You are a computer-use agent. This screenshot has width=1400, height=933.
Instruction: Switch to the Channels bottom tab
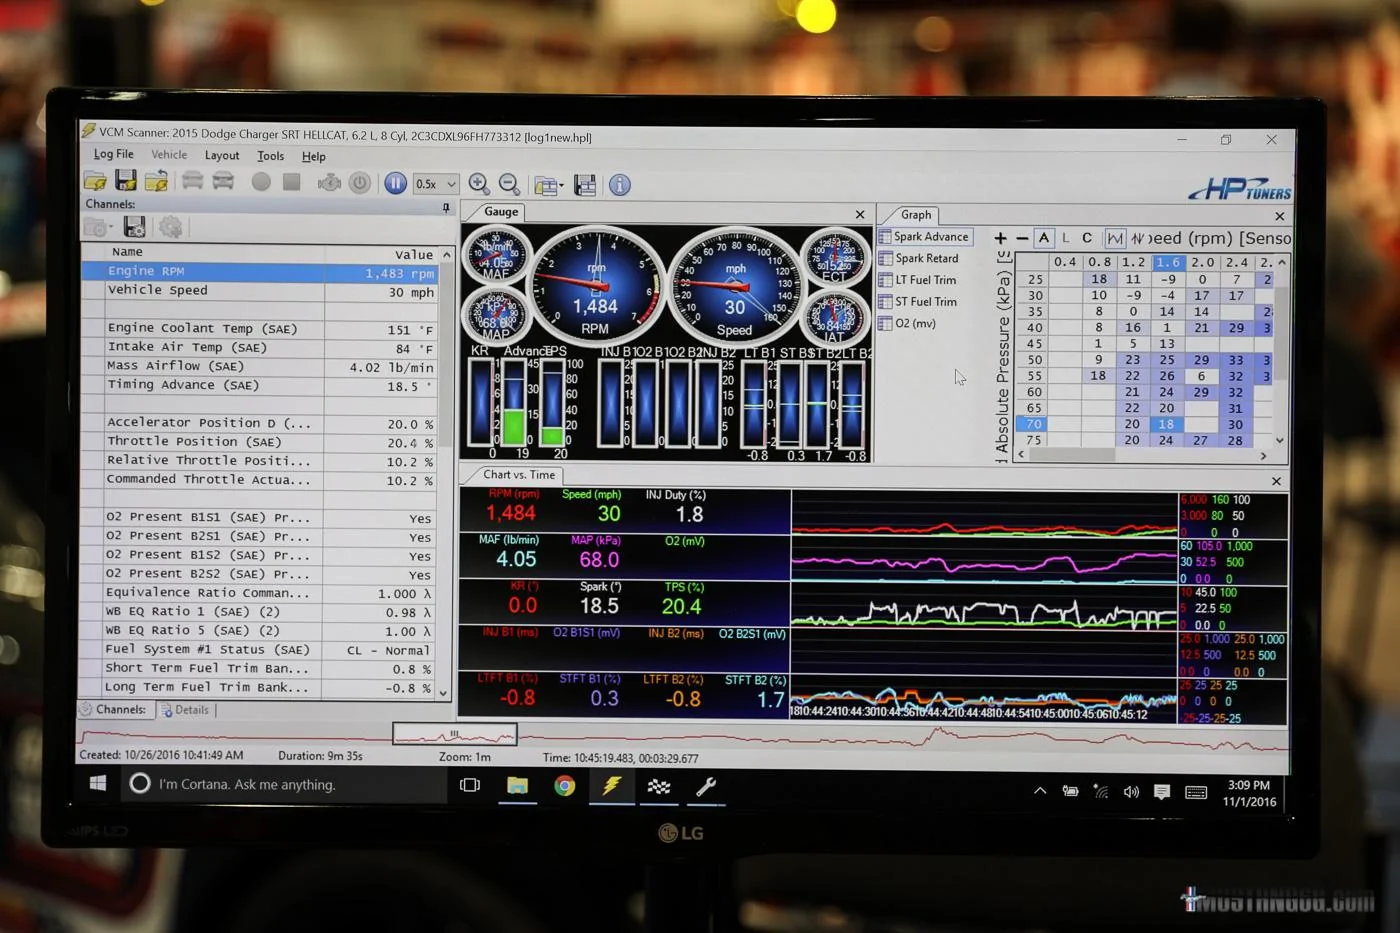coord(113,709)
